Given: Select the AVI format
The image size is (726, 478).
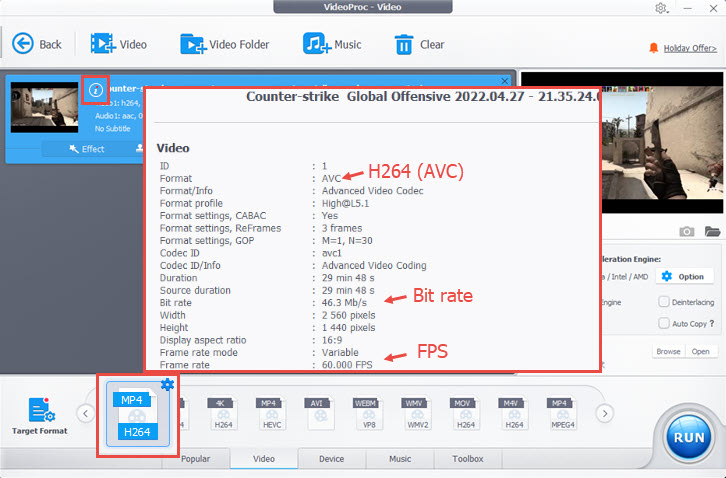Looking at the screenshot, I should coord(320,414).
